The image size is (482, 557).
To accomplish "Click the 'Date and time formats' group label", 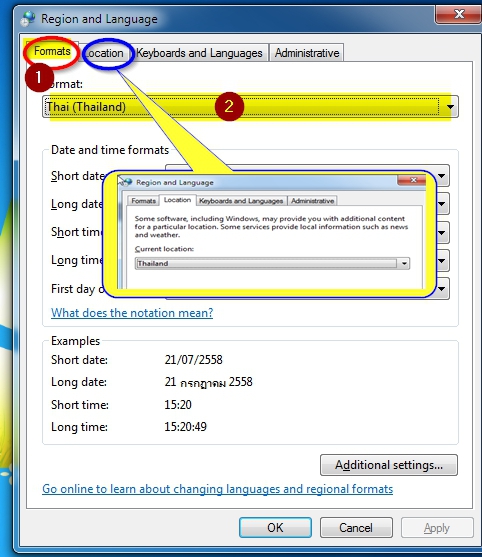I will [x=110, y=150].
